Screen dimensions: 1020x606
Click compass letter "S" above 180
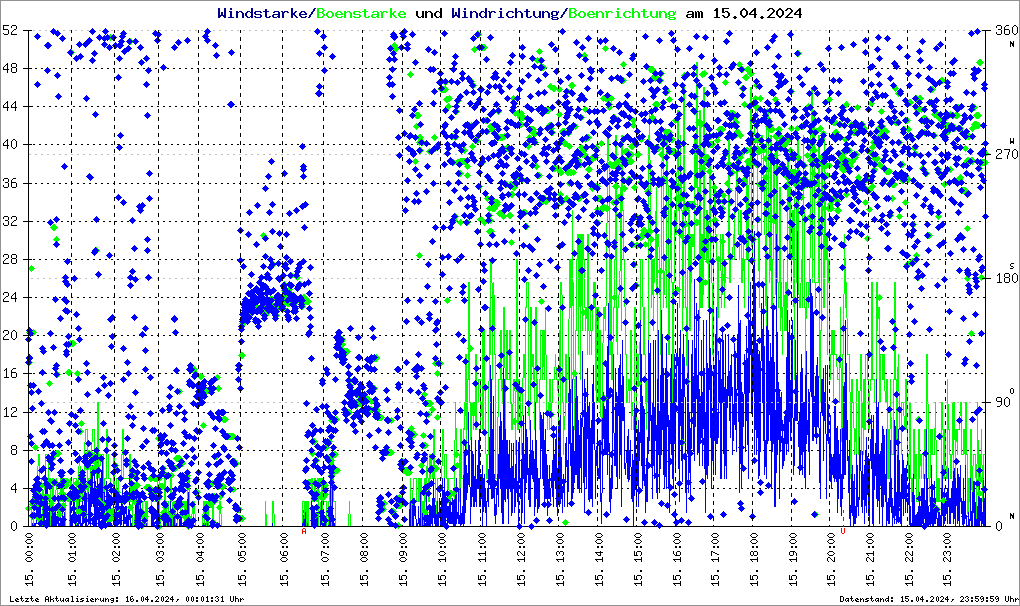[1012, 265]
